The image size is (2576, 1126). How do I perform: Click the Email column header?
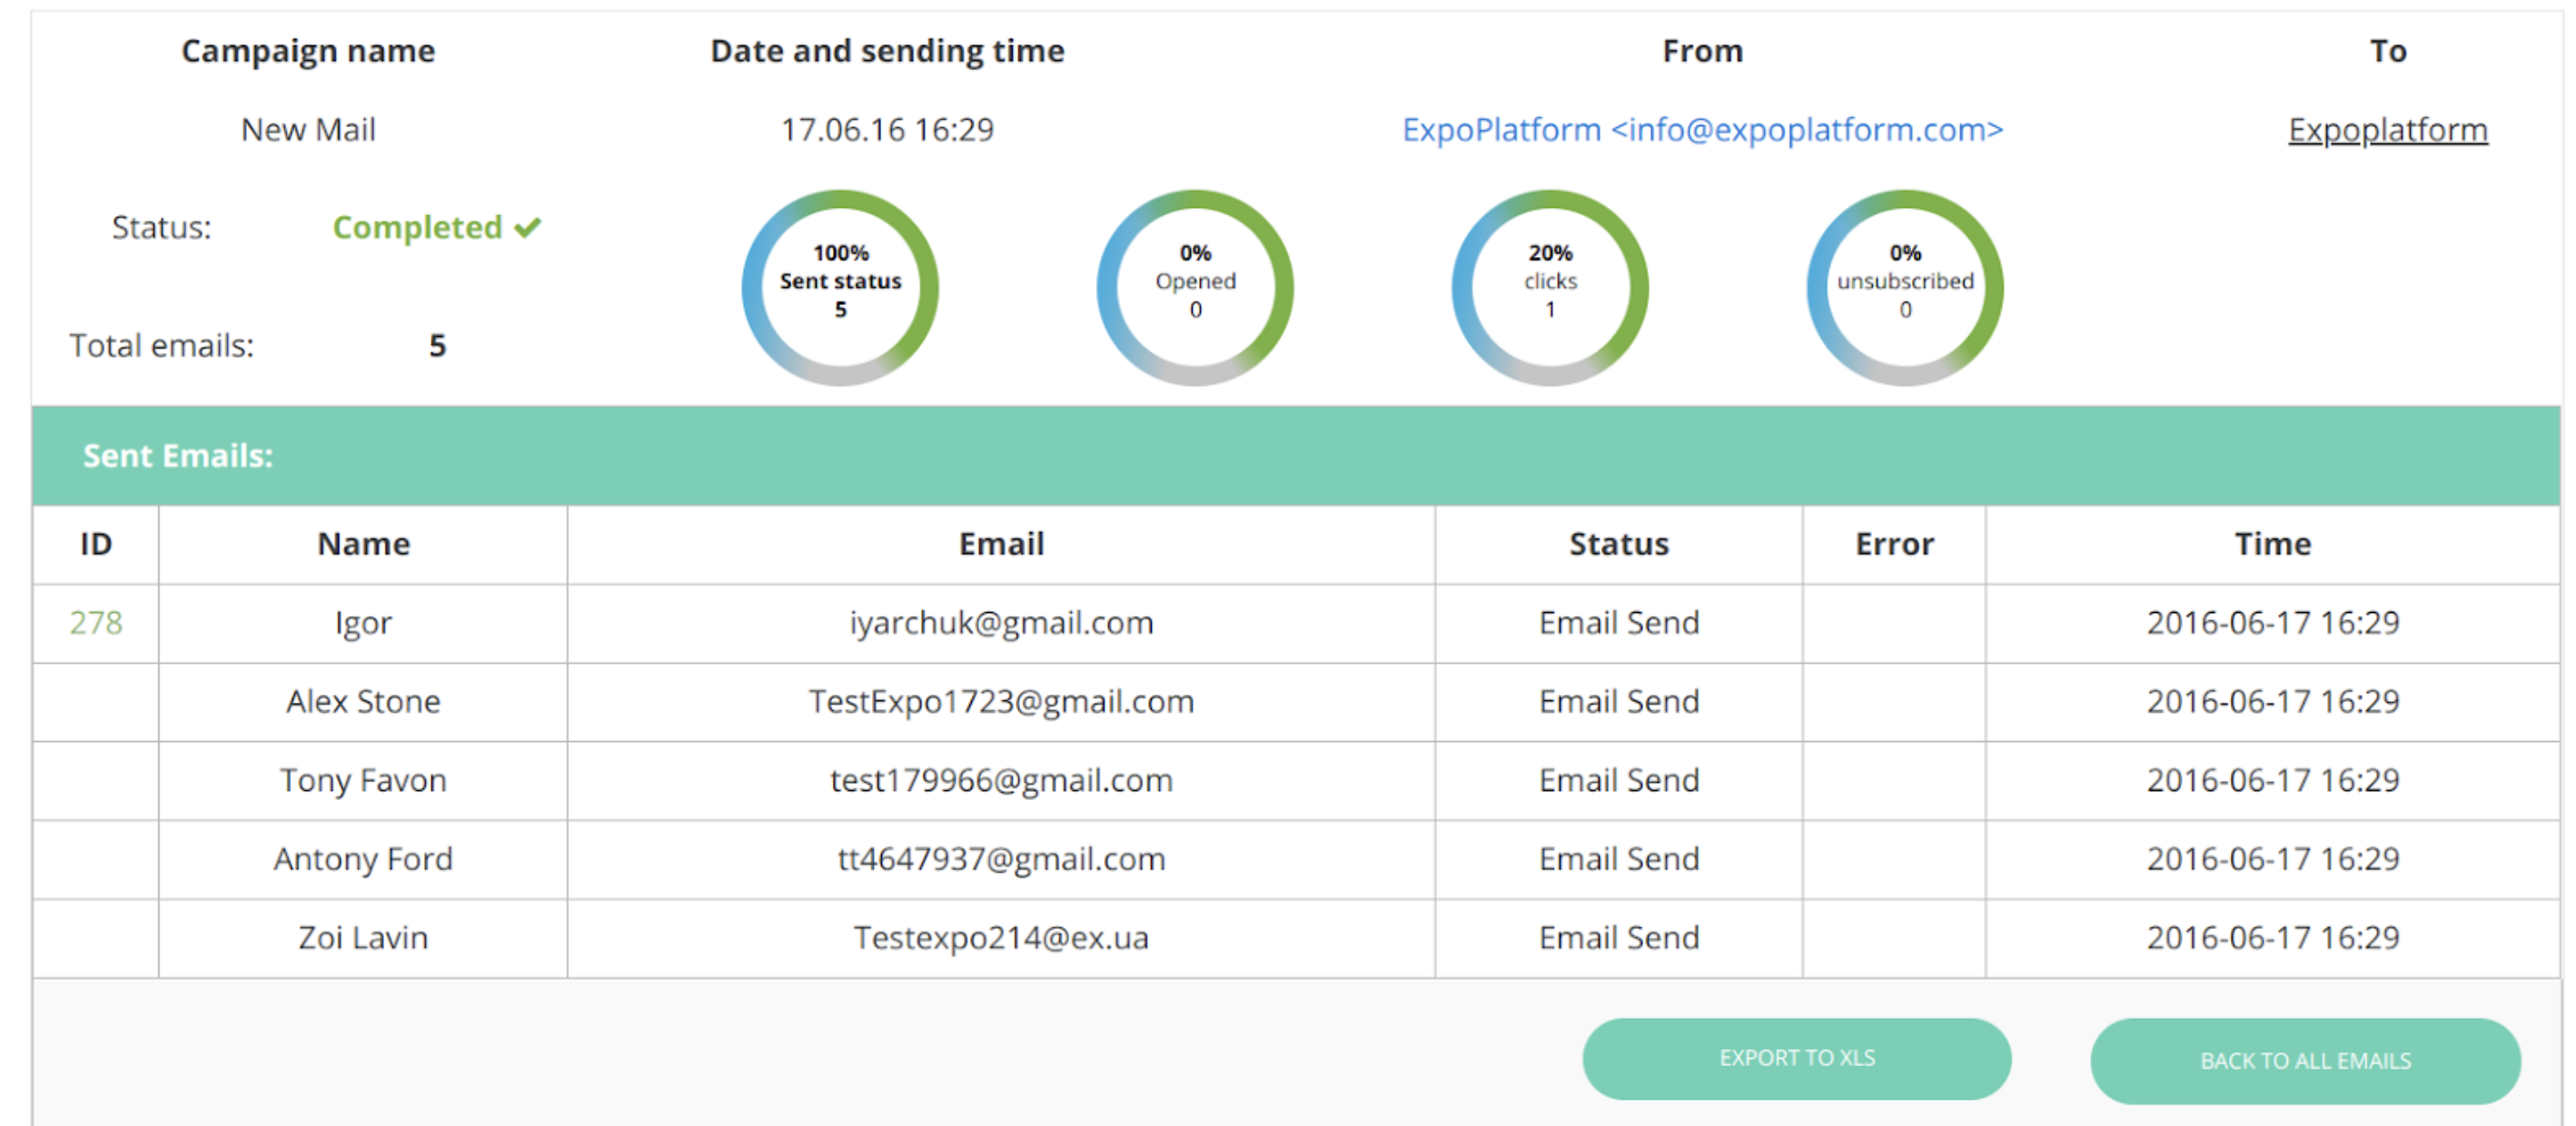point(1001,544)
